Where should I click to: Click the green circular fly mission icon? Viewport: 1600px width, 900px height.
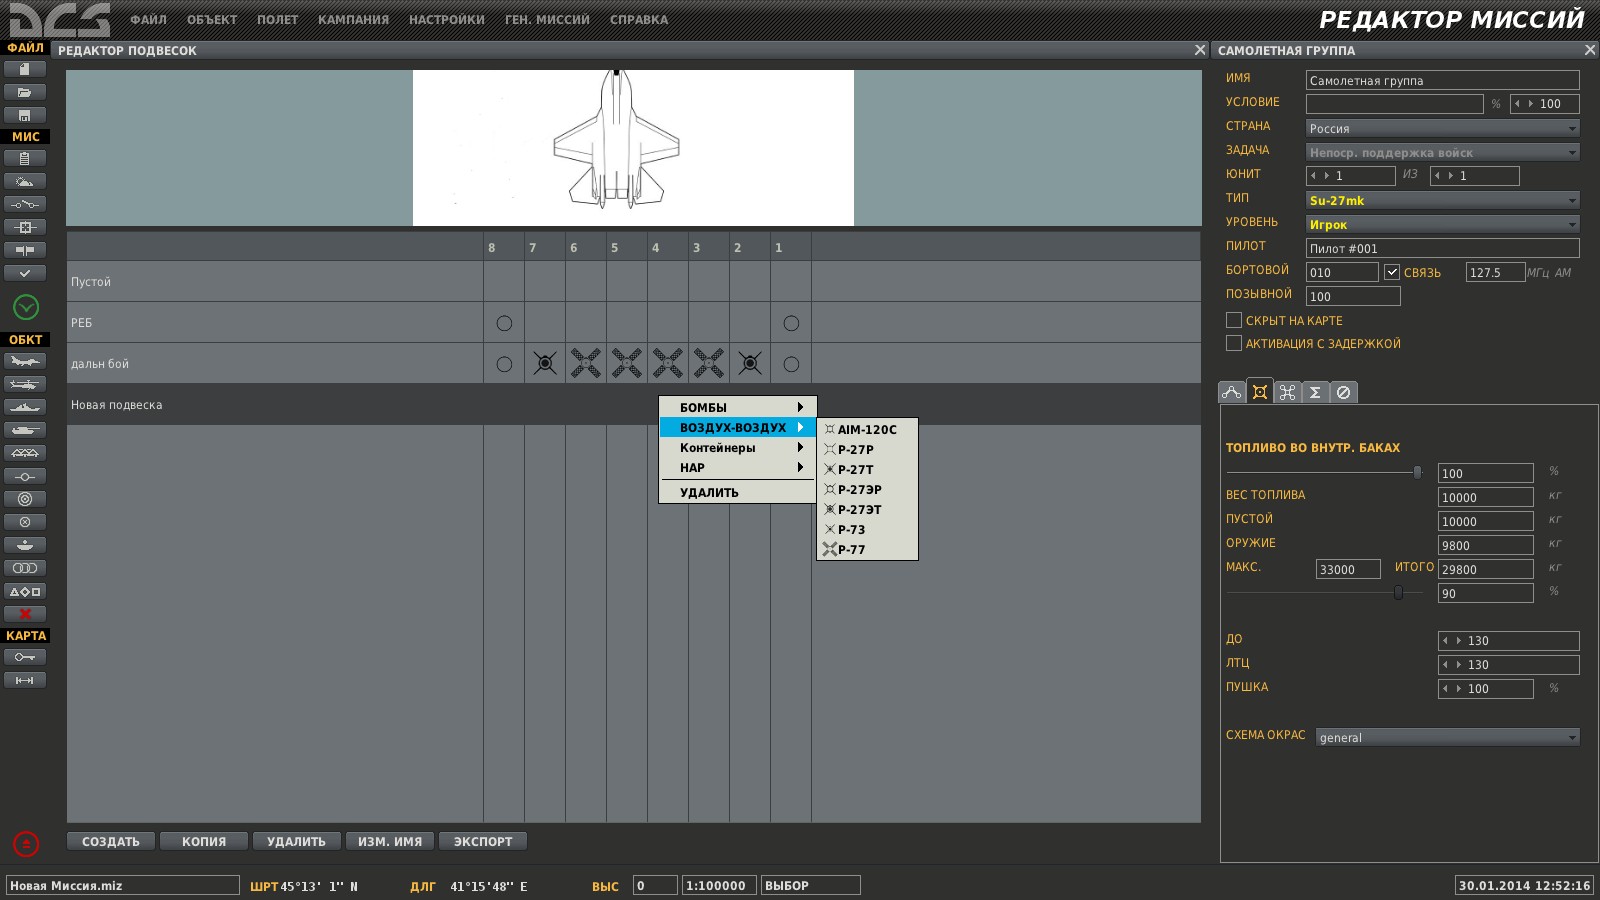tap(26, 307)
